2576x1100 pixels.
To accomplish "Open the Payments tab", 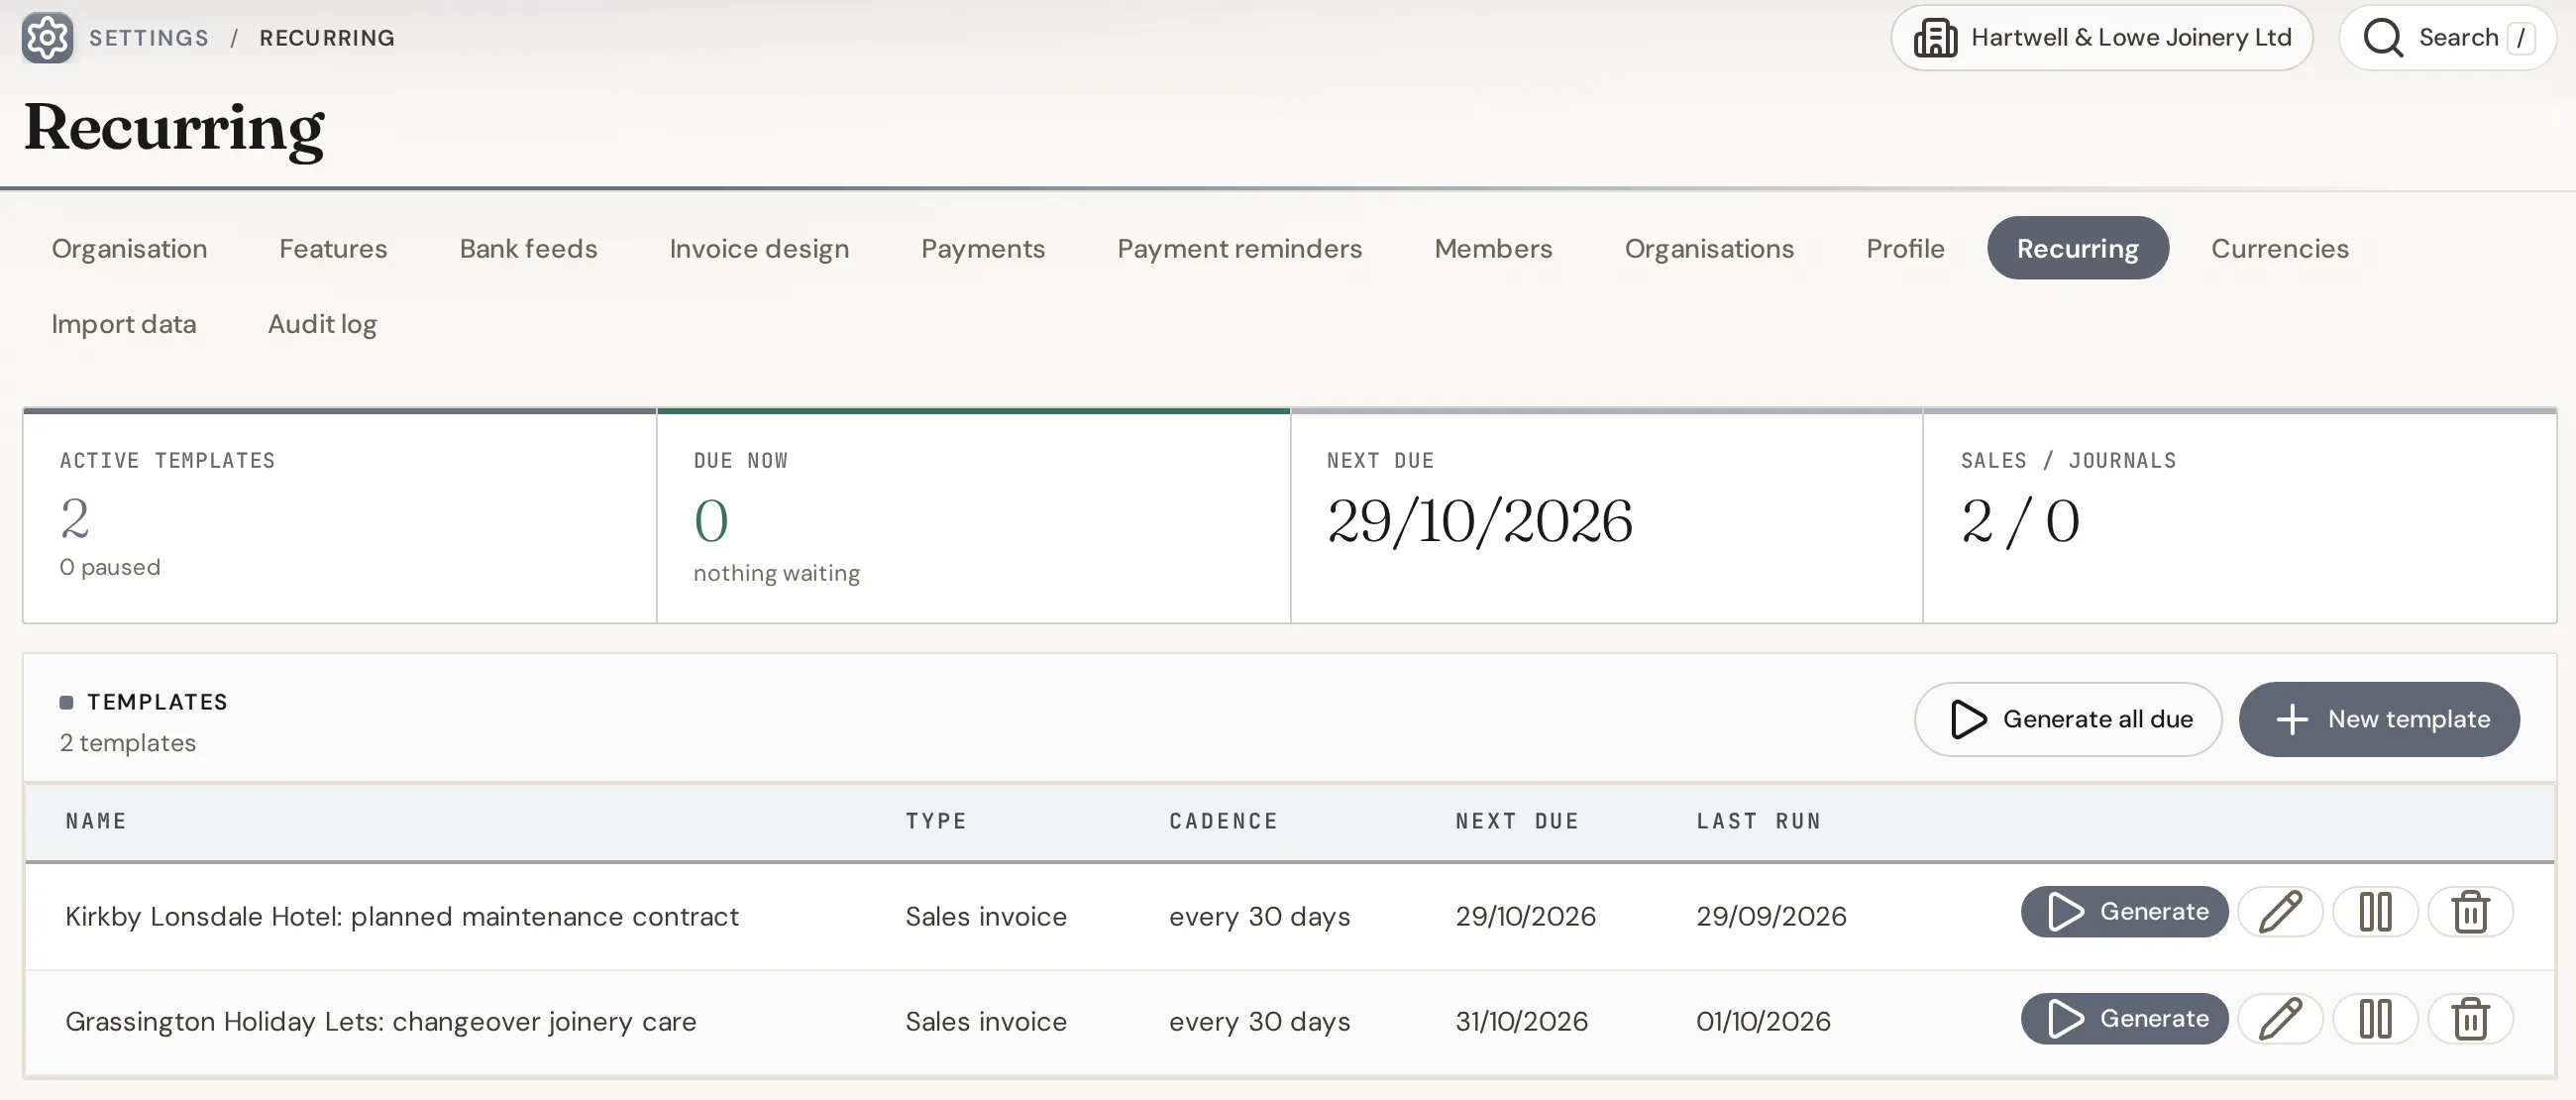I will pyautogui.click(x=983, y=248).
